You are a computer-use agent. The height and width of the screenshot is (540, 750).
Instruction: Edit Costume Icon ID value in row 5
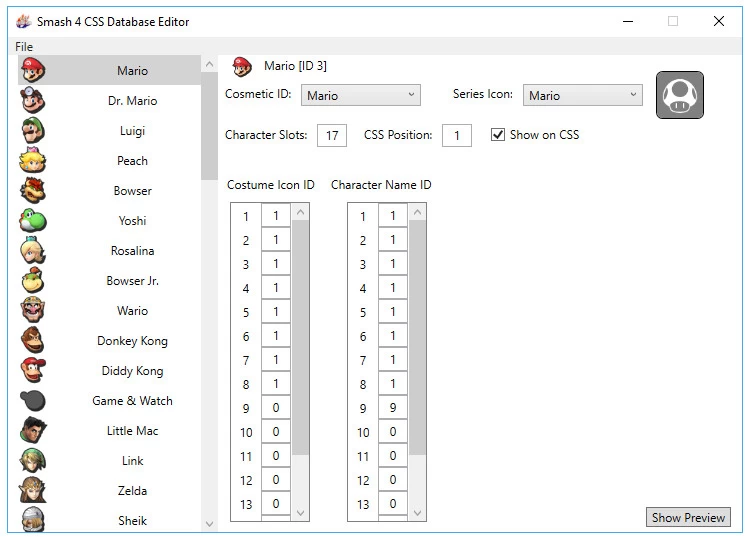tap(276, 311)
